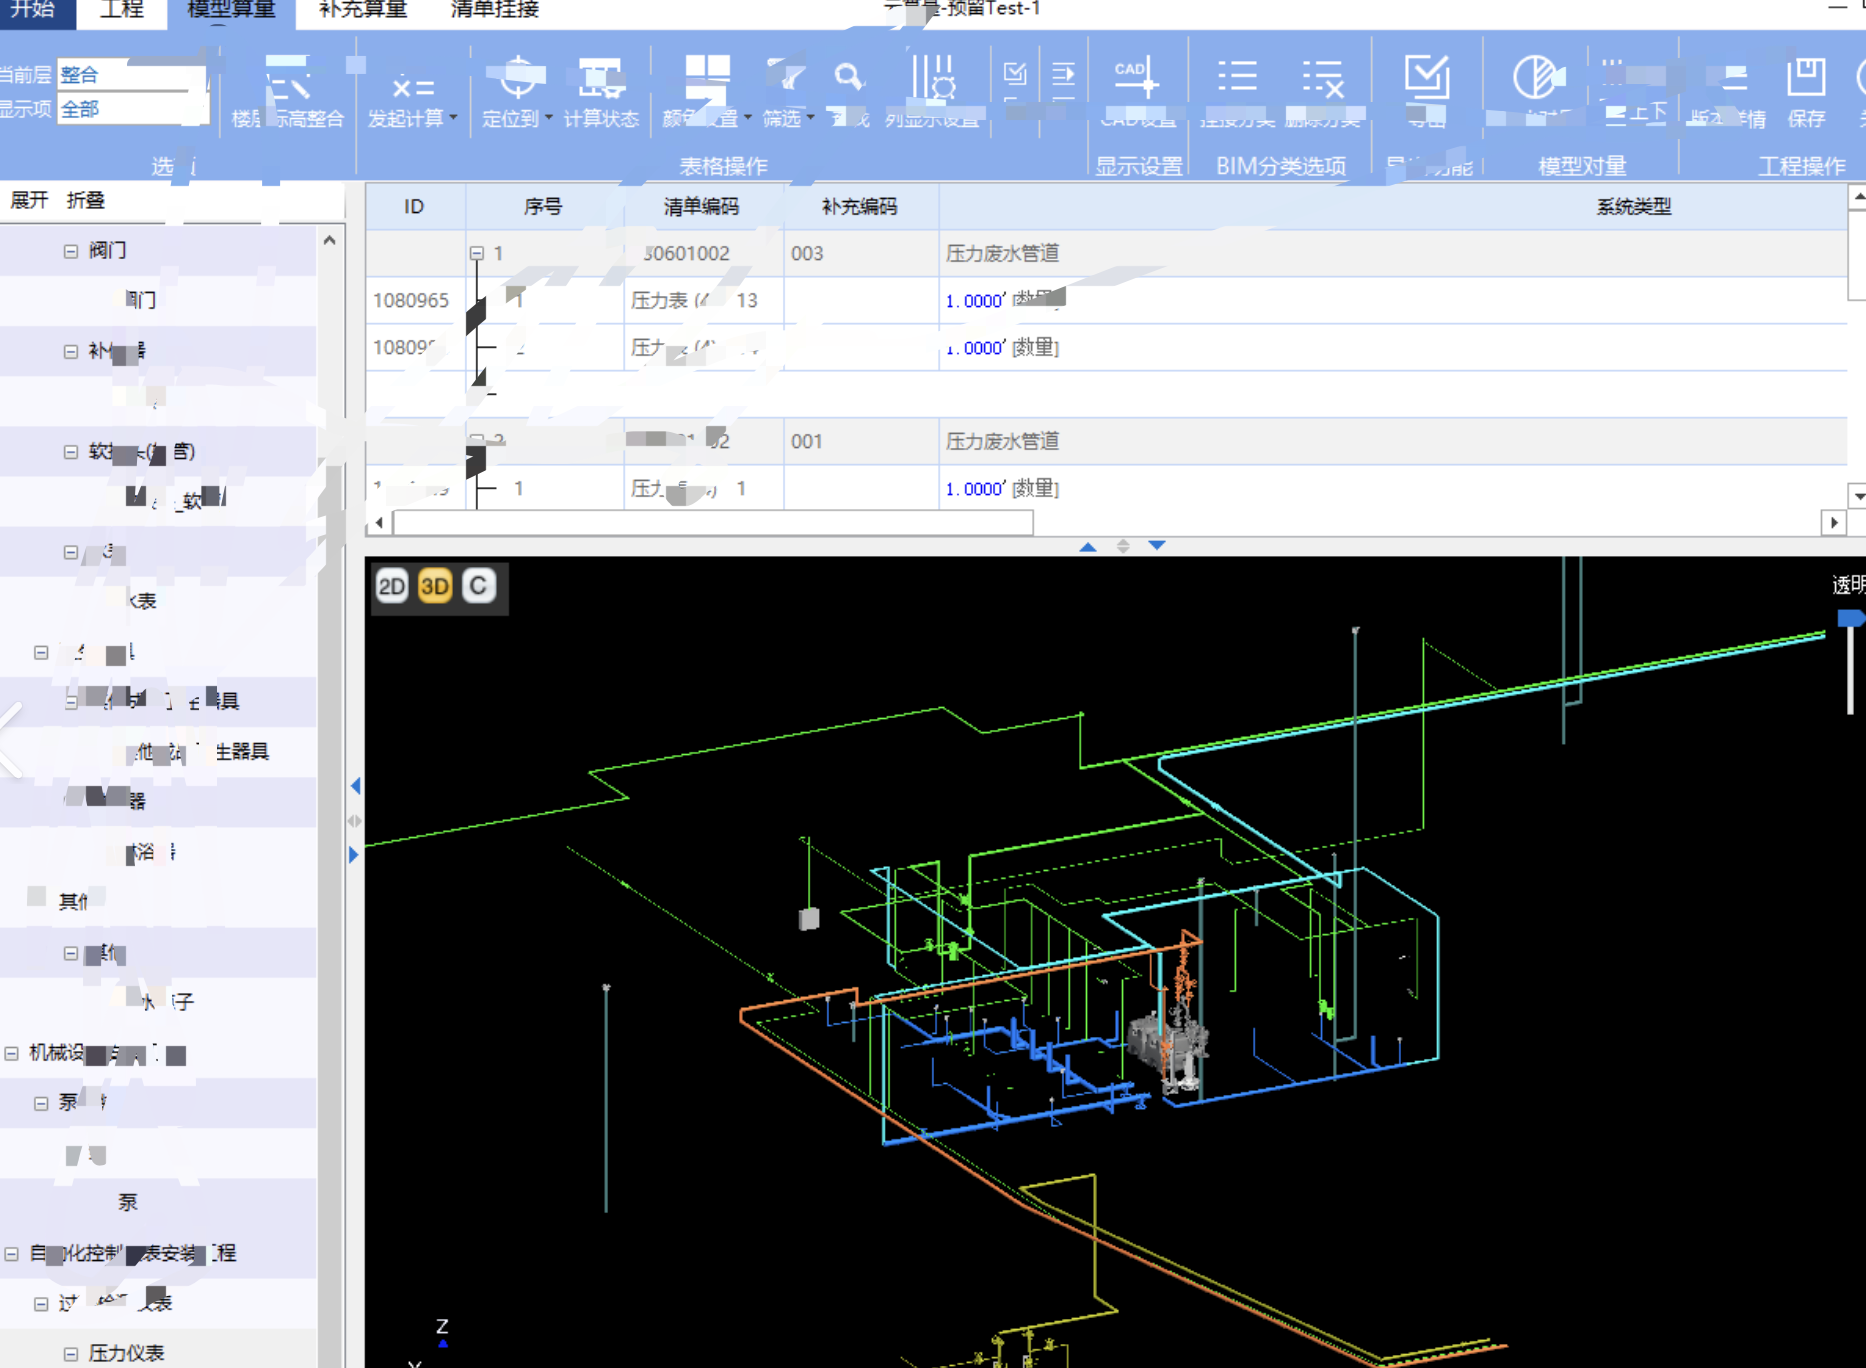Click the small indent-list icon before CAD设置
1866x1368 pixels.
1063,76
